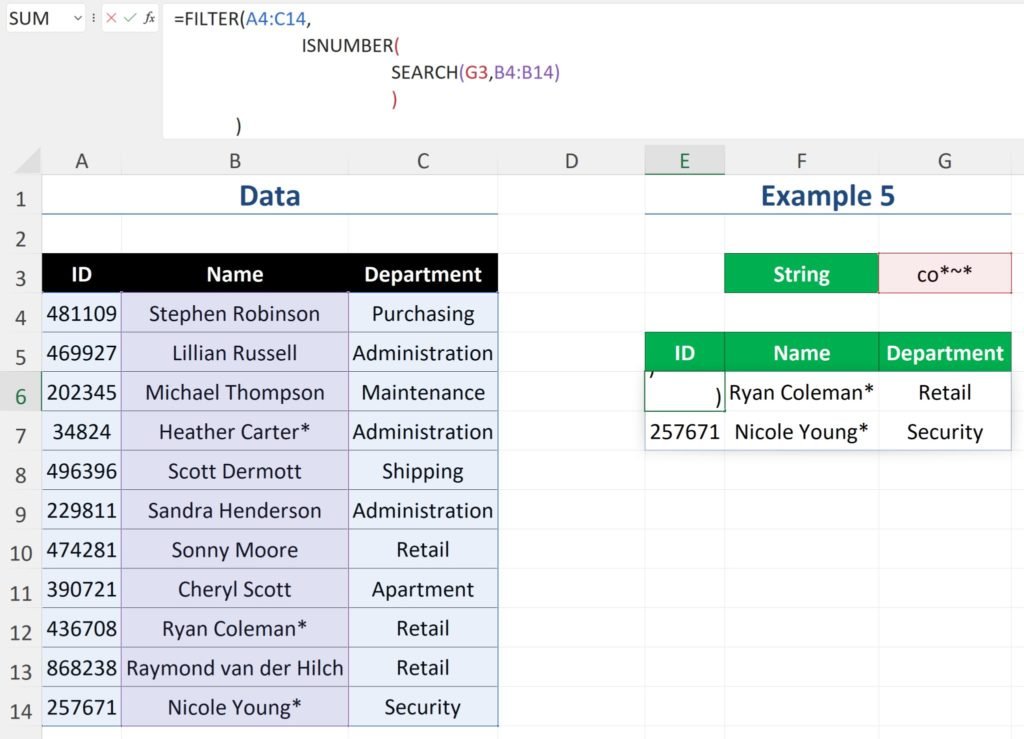The height and width of the screenshot is (739, 1024).
Task: Select column E header
Action: (x=684, y=161)
